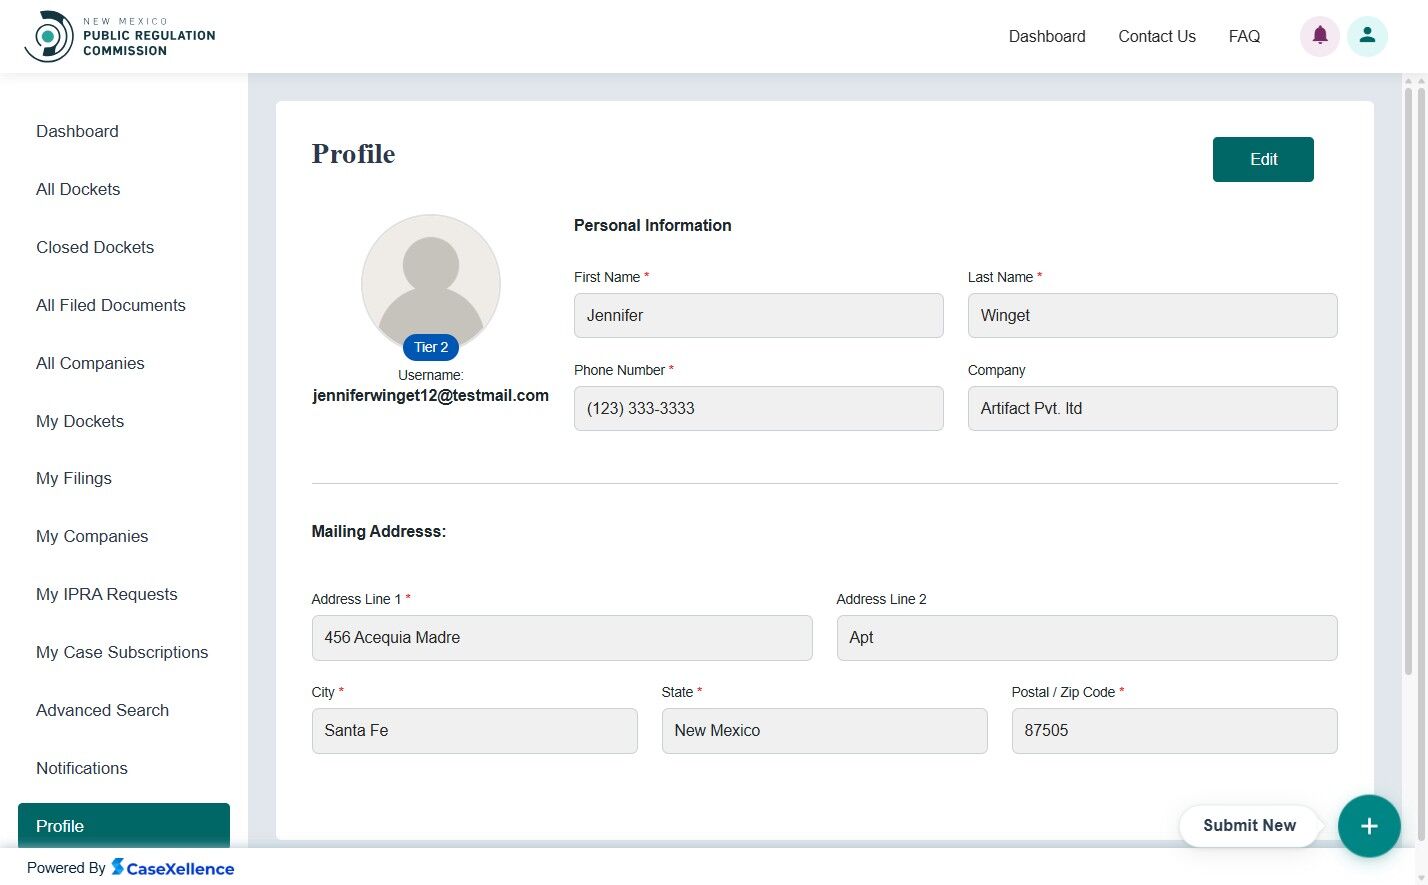Click the First Name field with Jennifer
The width and height of the screenshot is (1428, 885).
pos(758,315)
